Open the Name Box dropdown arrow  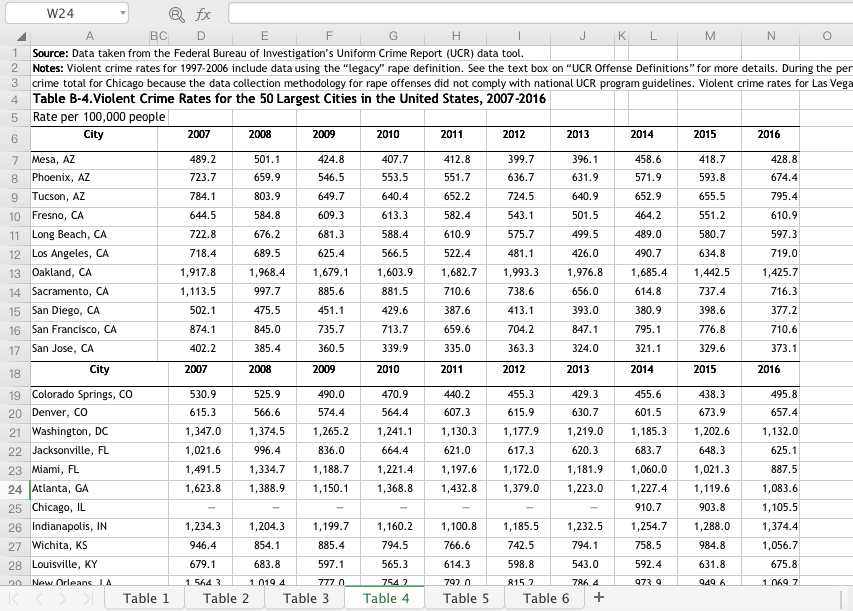(122, 14)
